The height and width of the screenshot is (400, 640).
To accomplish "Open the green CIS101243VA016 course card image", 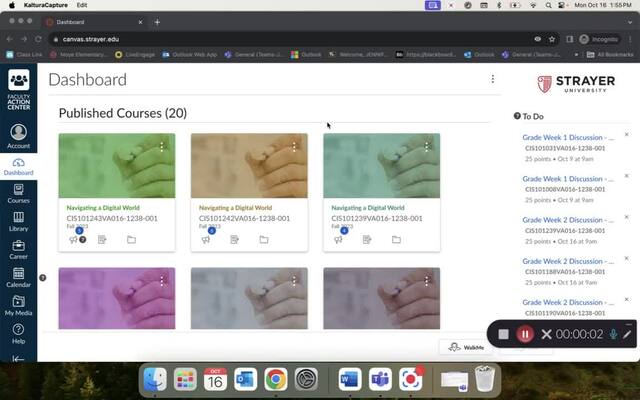I will (x=117, y=166).
